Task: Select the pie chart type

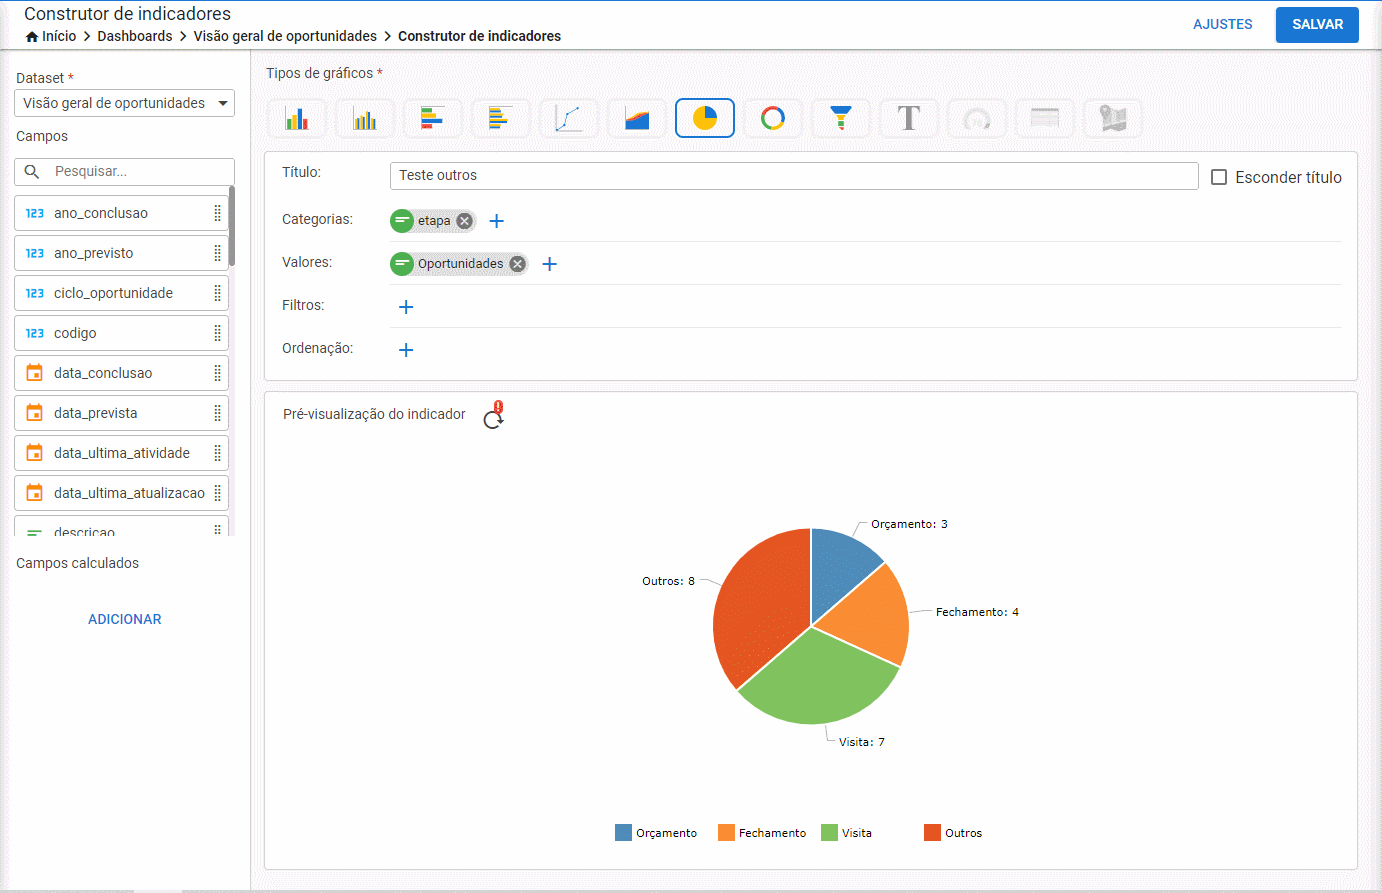Action: click(705, 118)
